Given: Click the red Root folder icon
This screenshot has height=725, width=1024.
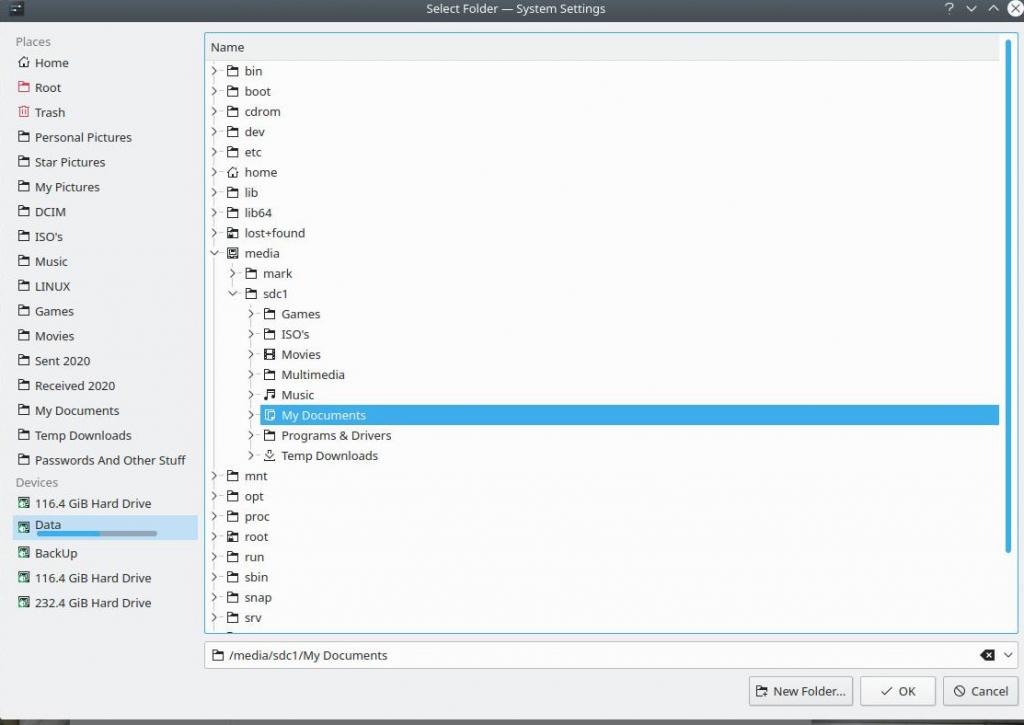Looking at the screenshot, I should [24, 88].
